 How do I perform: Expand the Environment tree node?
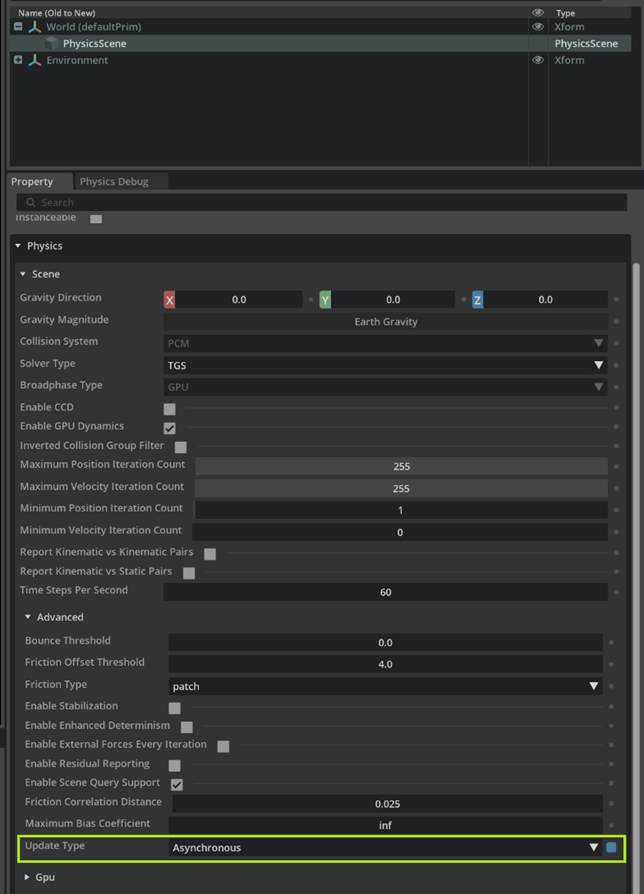(18, 60)
